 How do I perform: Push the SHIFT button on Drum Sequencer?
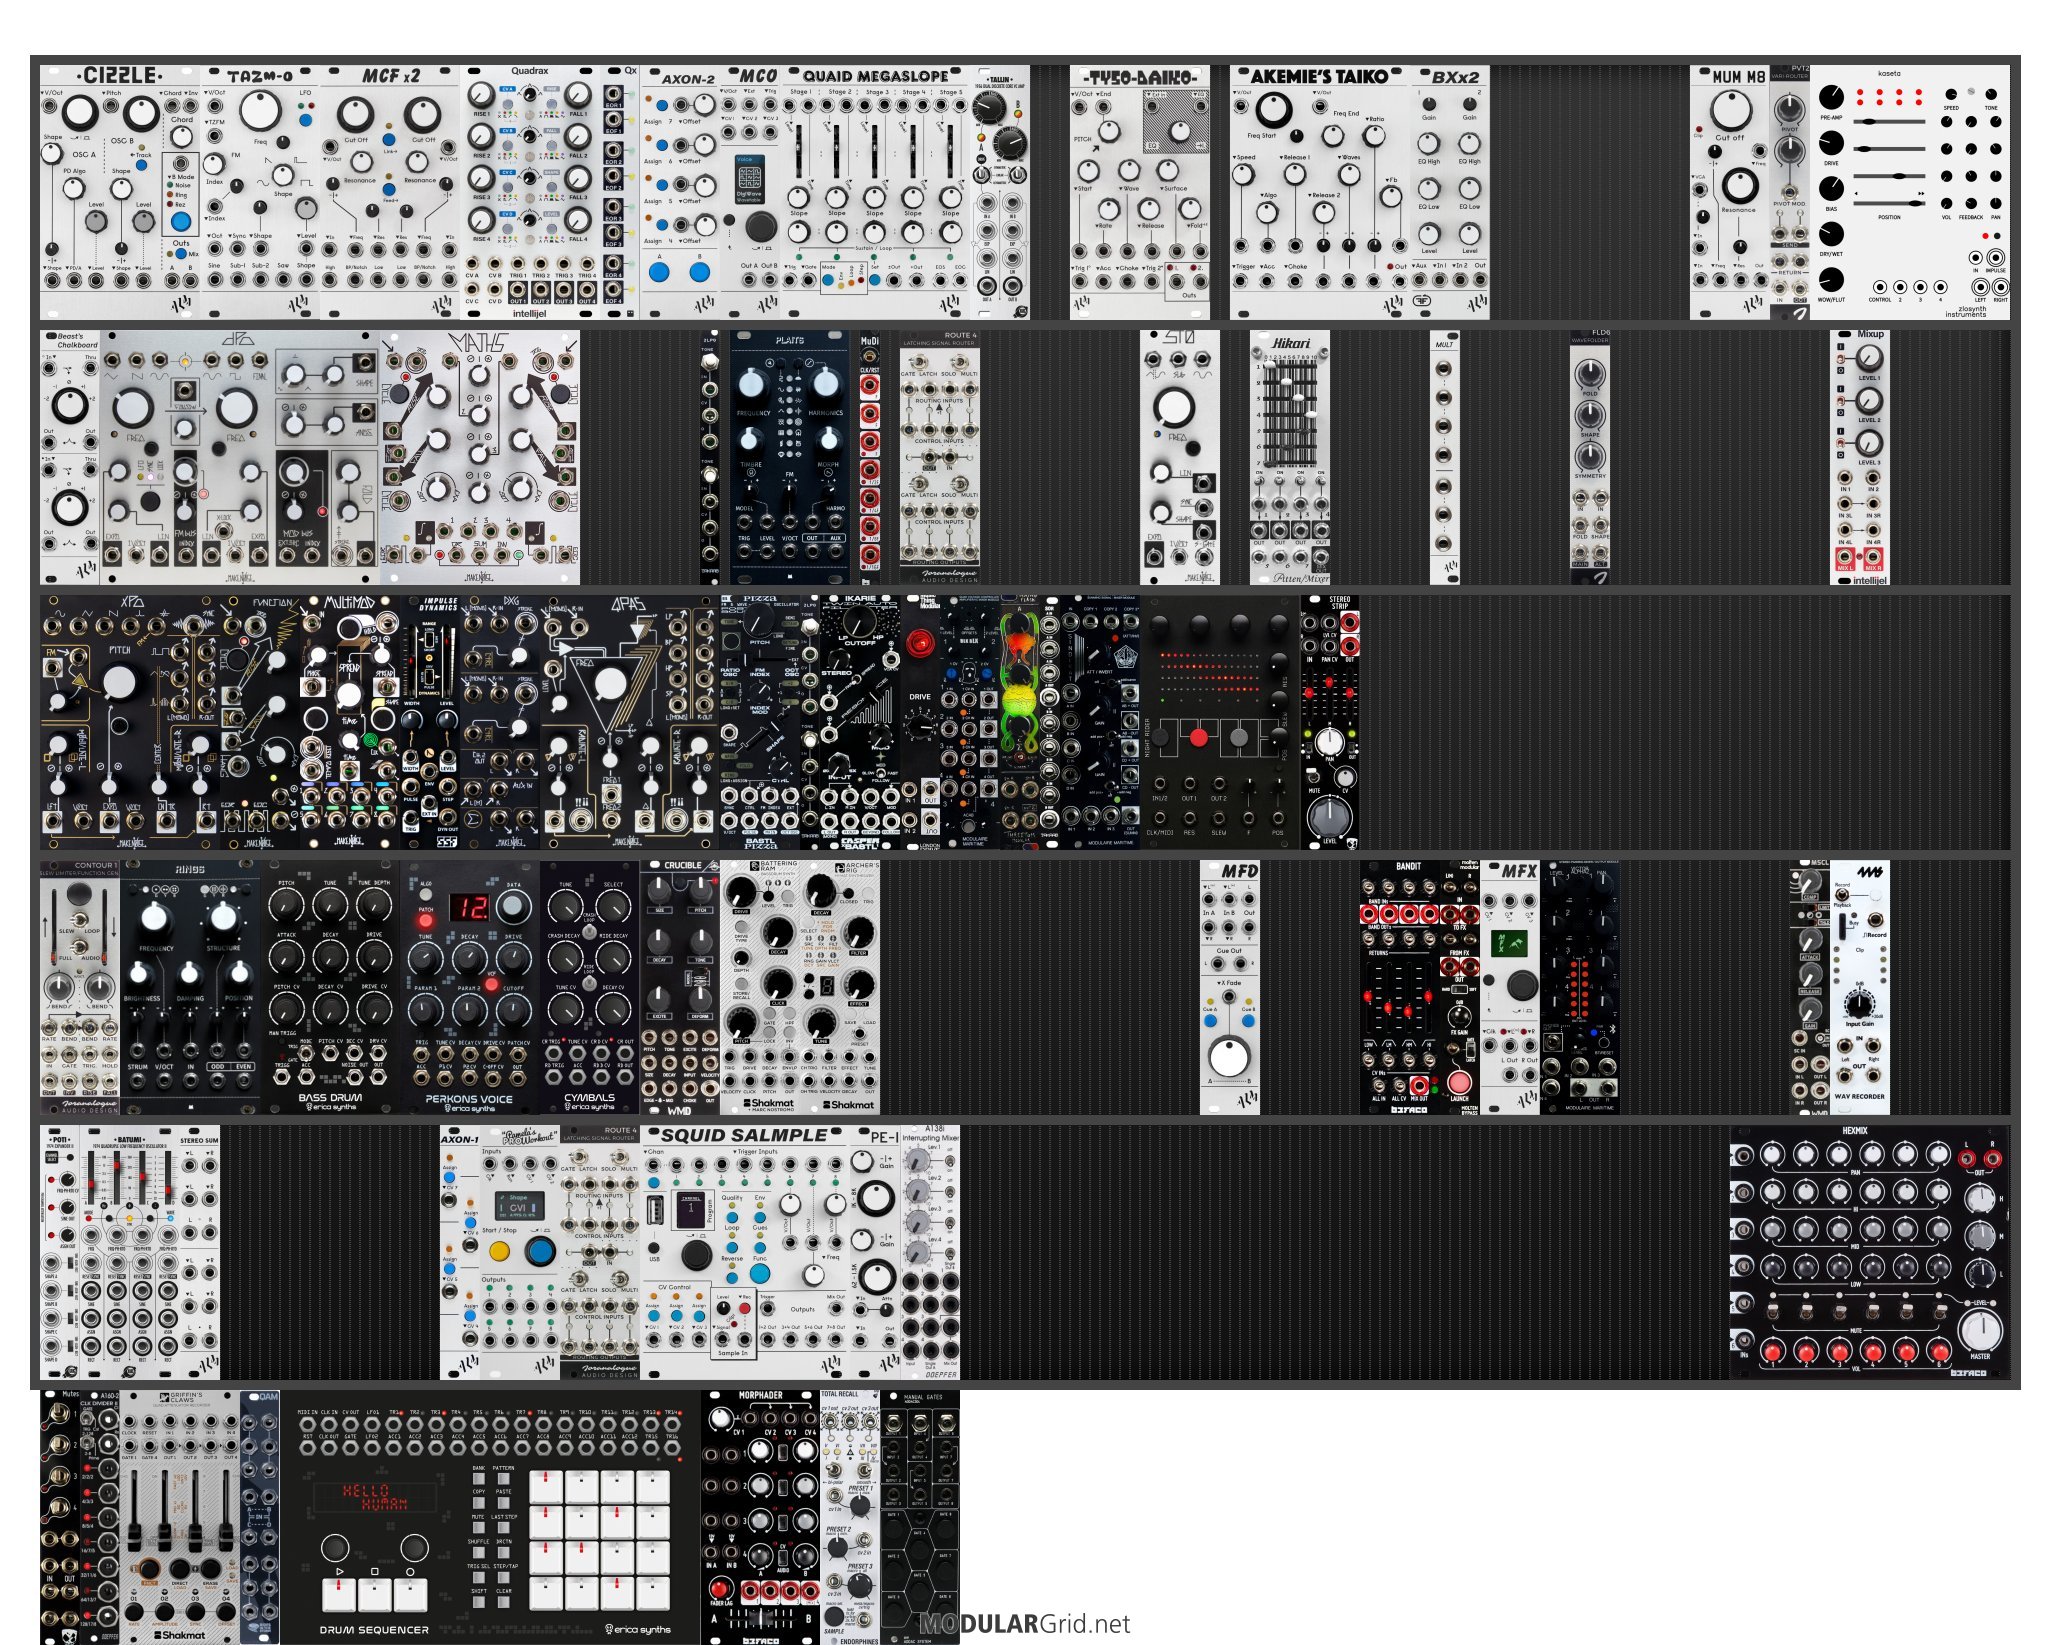(479, 1601)
